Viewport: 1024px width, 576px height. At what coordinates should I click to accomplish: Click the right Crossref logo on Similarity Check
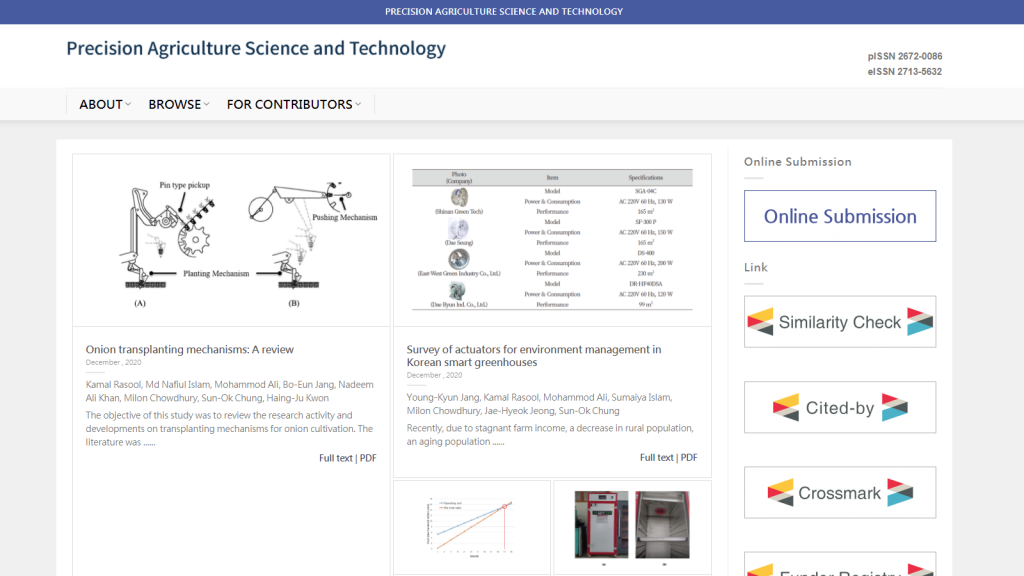click(920, 322)
